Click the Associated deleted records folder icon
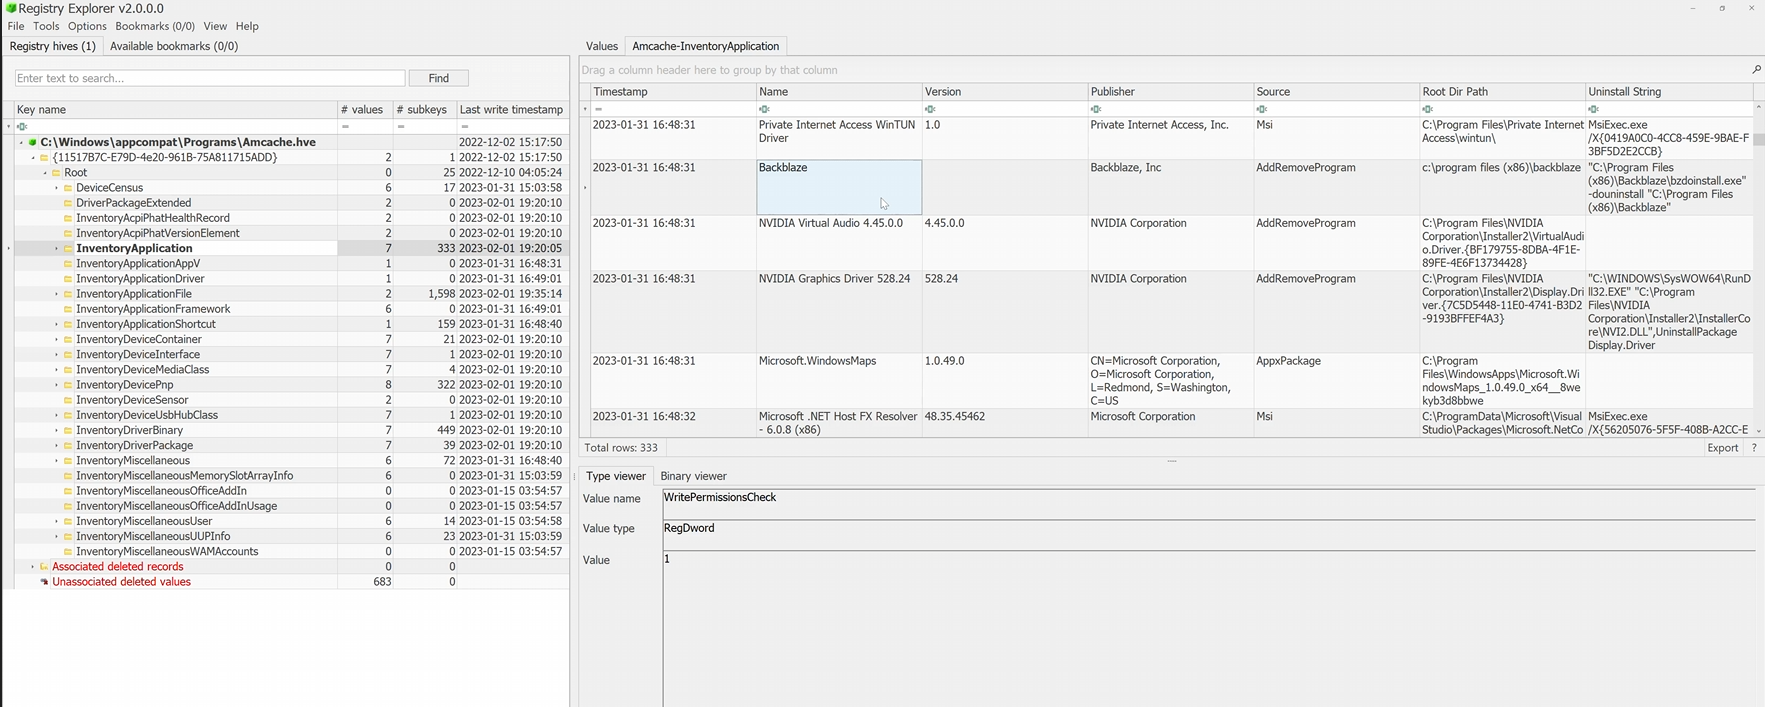 (44, 567)
